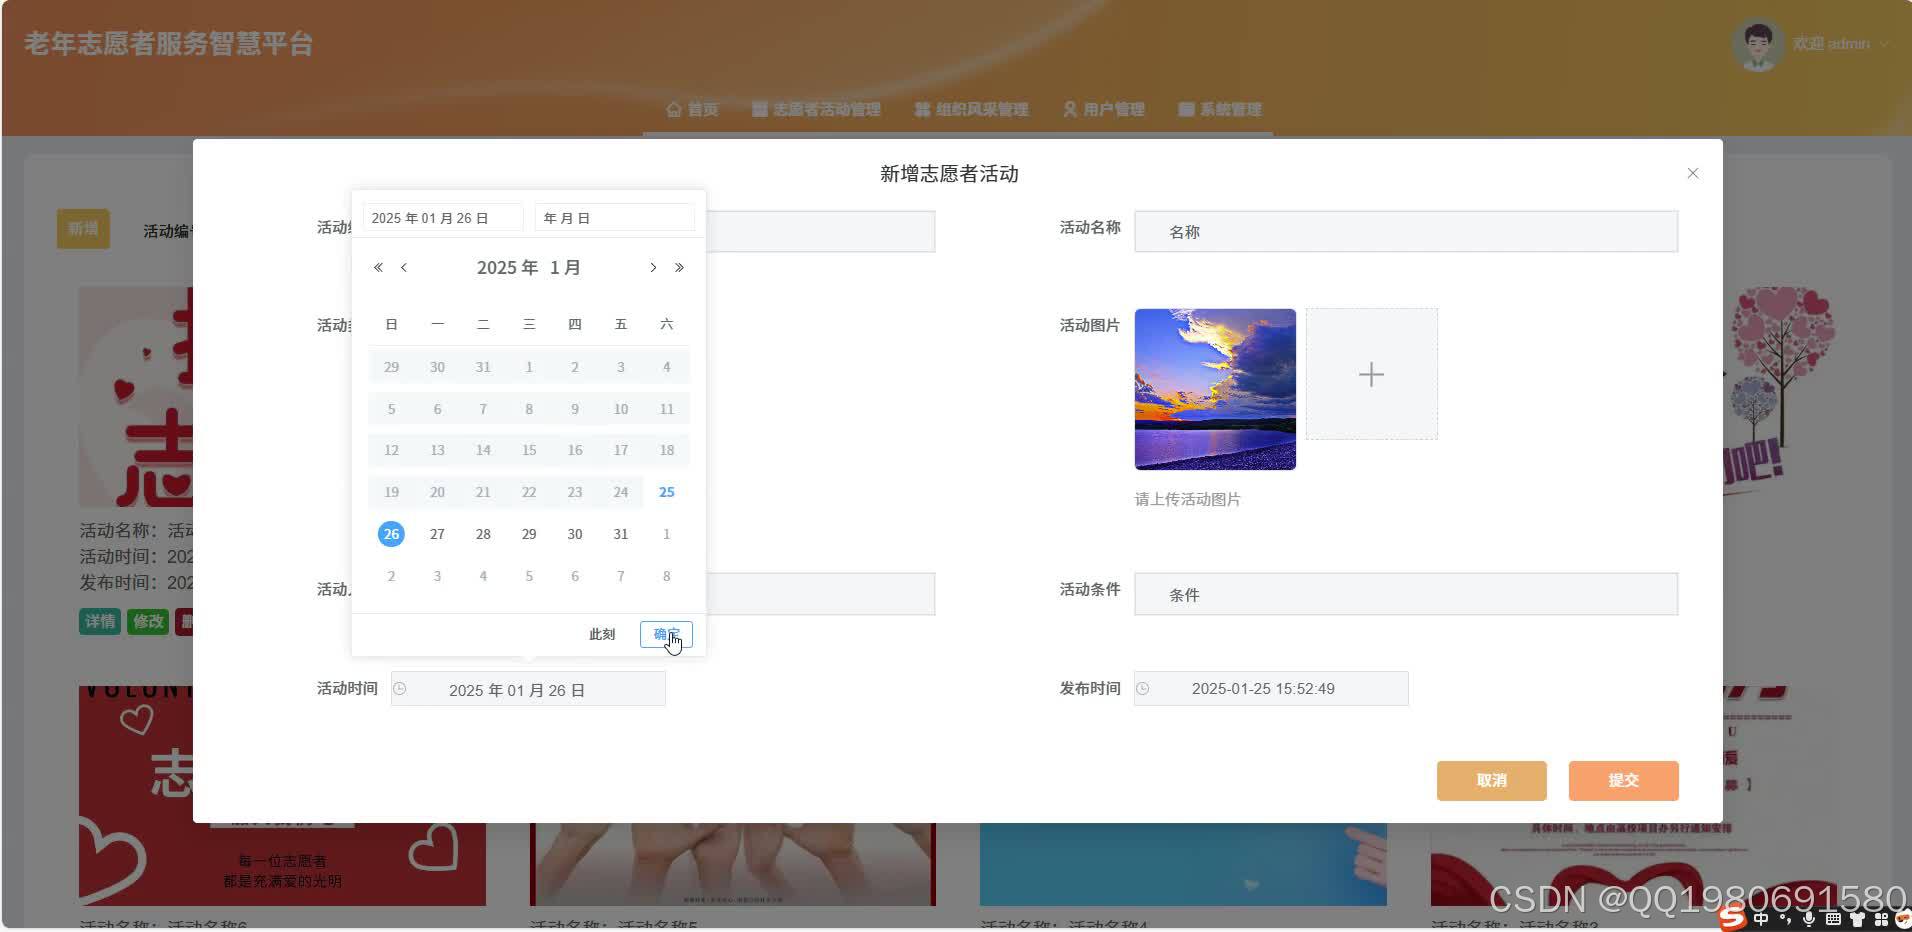Go to previous year with double-left chevron
This screenshot has width=1912, height=932.
[378, 267]
